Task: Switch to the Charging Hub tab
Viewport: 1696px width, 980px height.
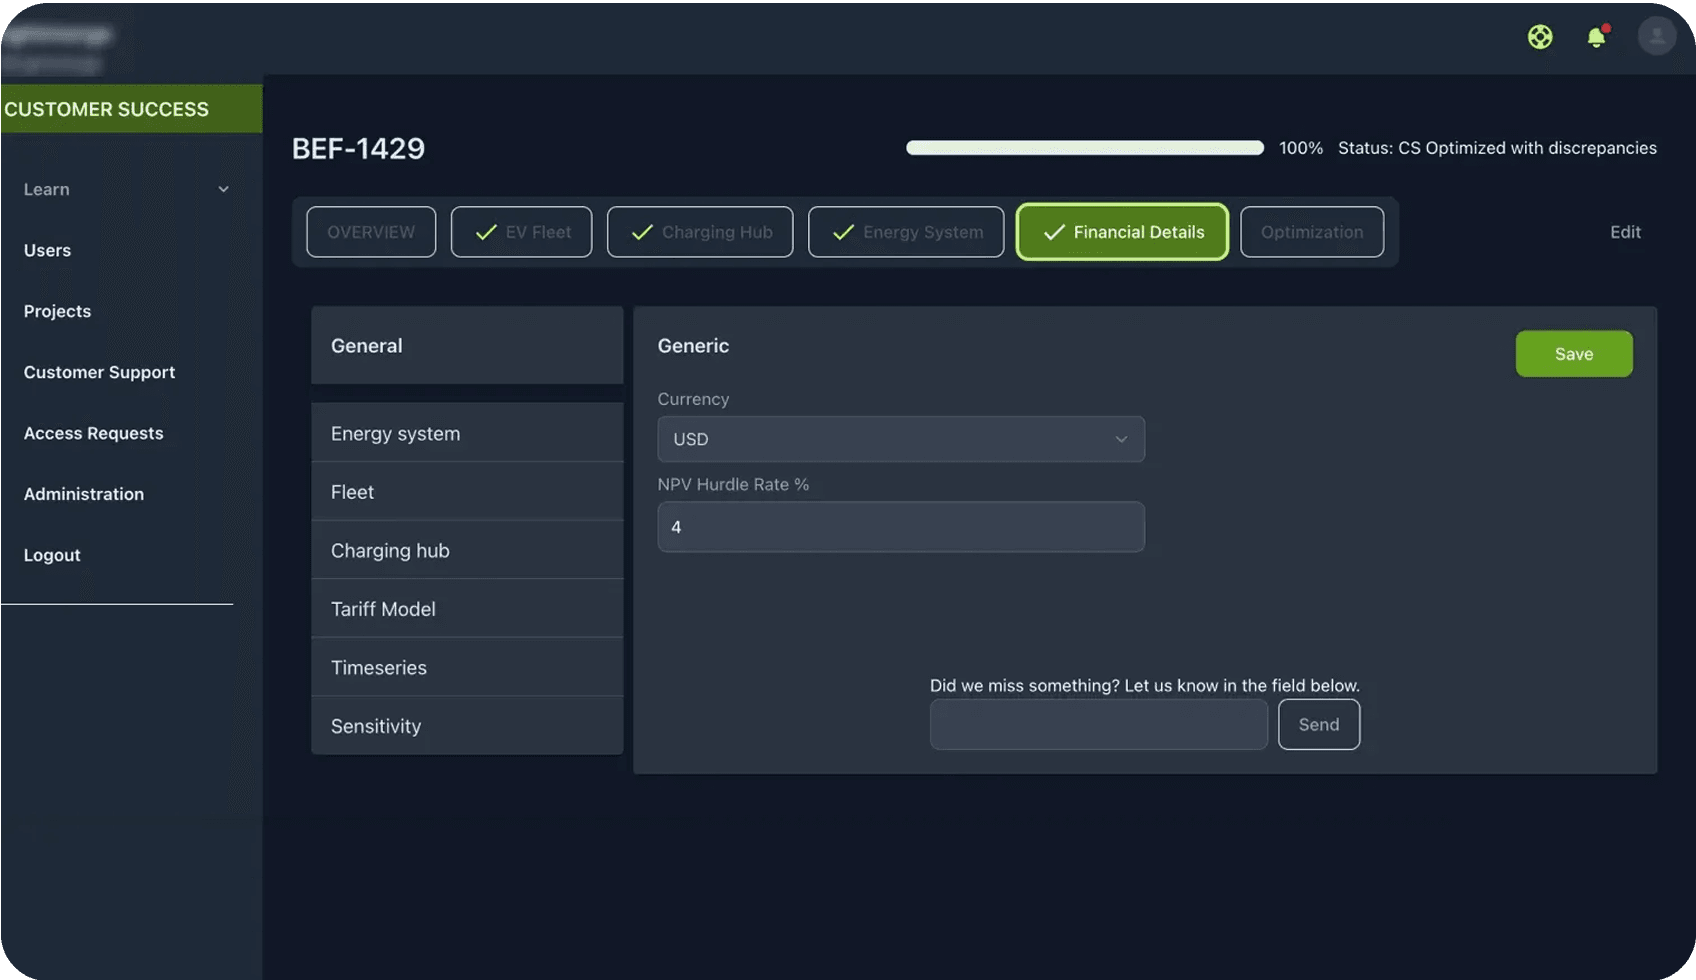Action: (x=700, y=232)
